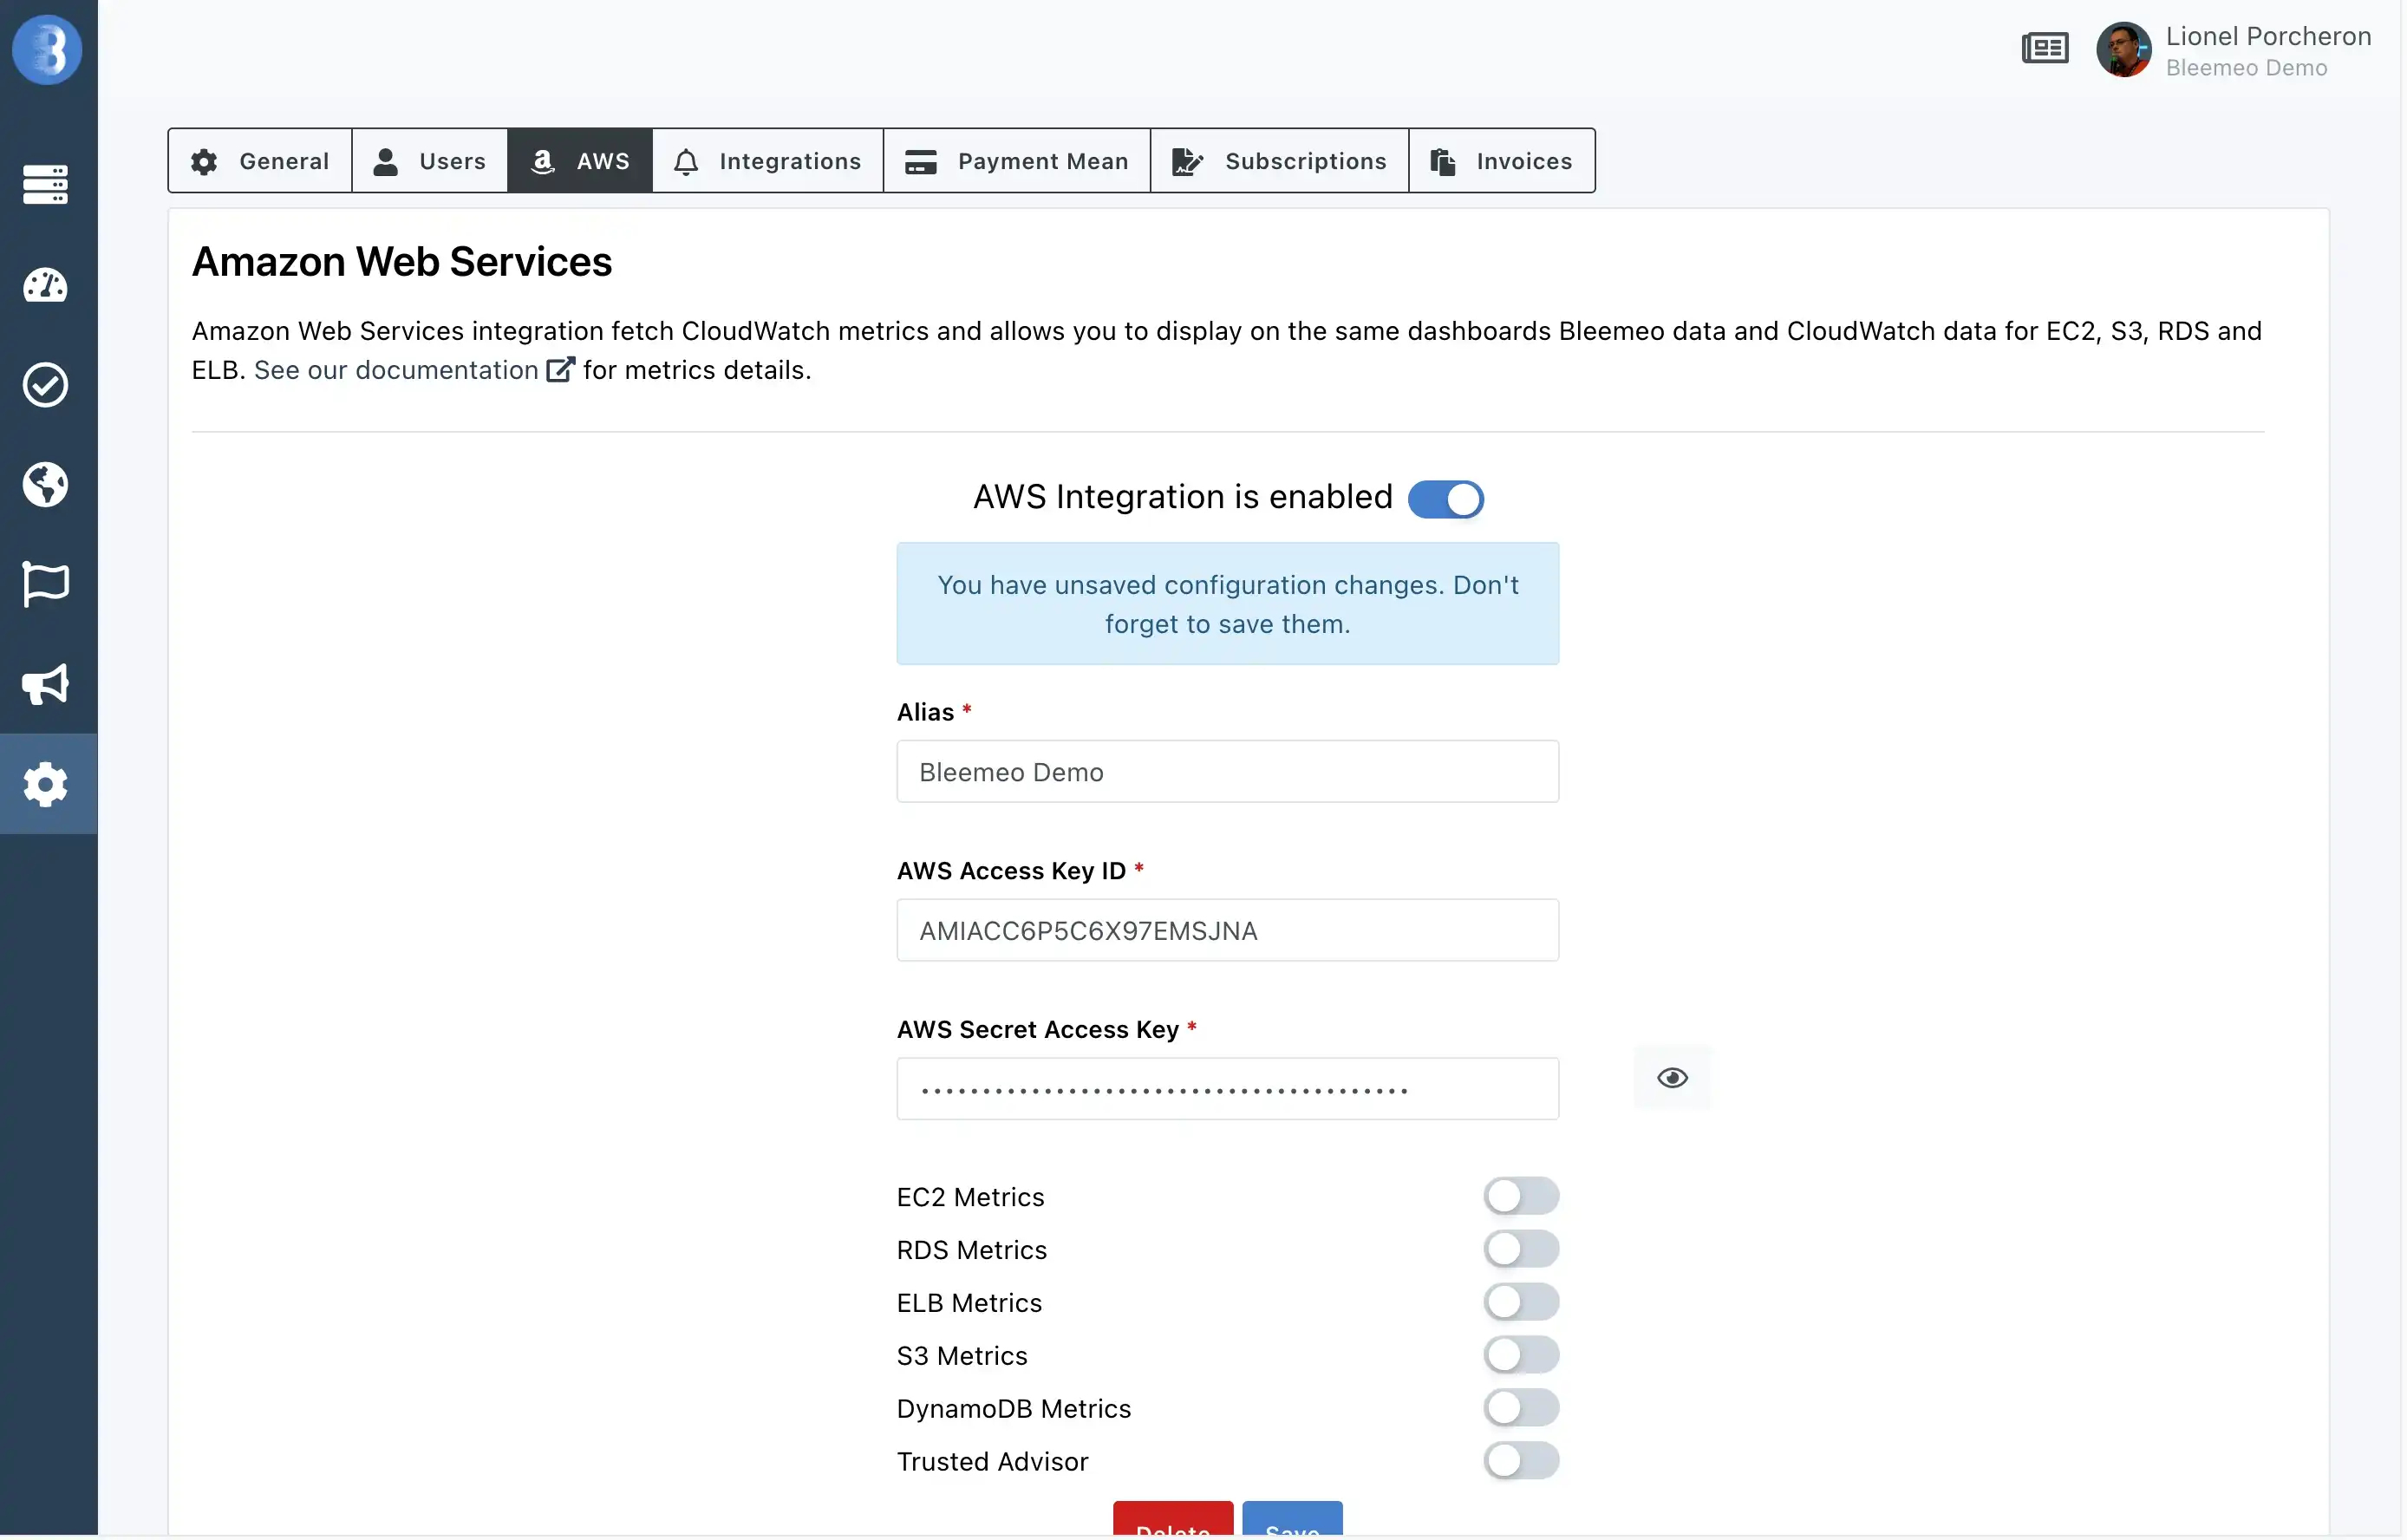
Task: Click the AWS Access Key ID field
Action: (x=1228, y=931)
